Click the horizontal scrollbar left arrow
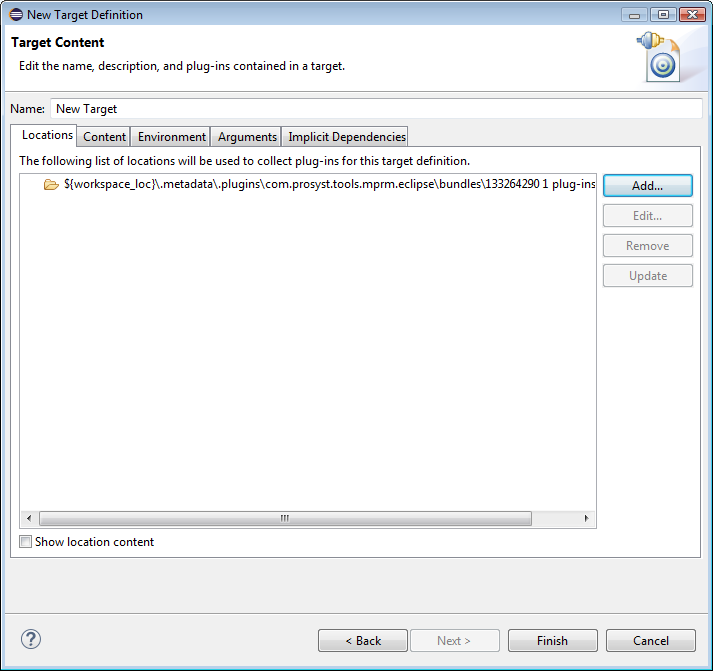This screenshot has width=713, height=671. pyautogui.click(x=29, y=519)
